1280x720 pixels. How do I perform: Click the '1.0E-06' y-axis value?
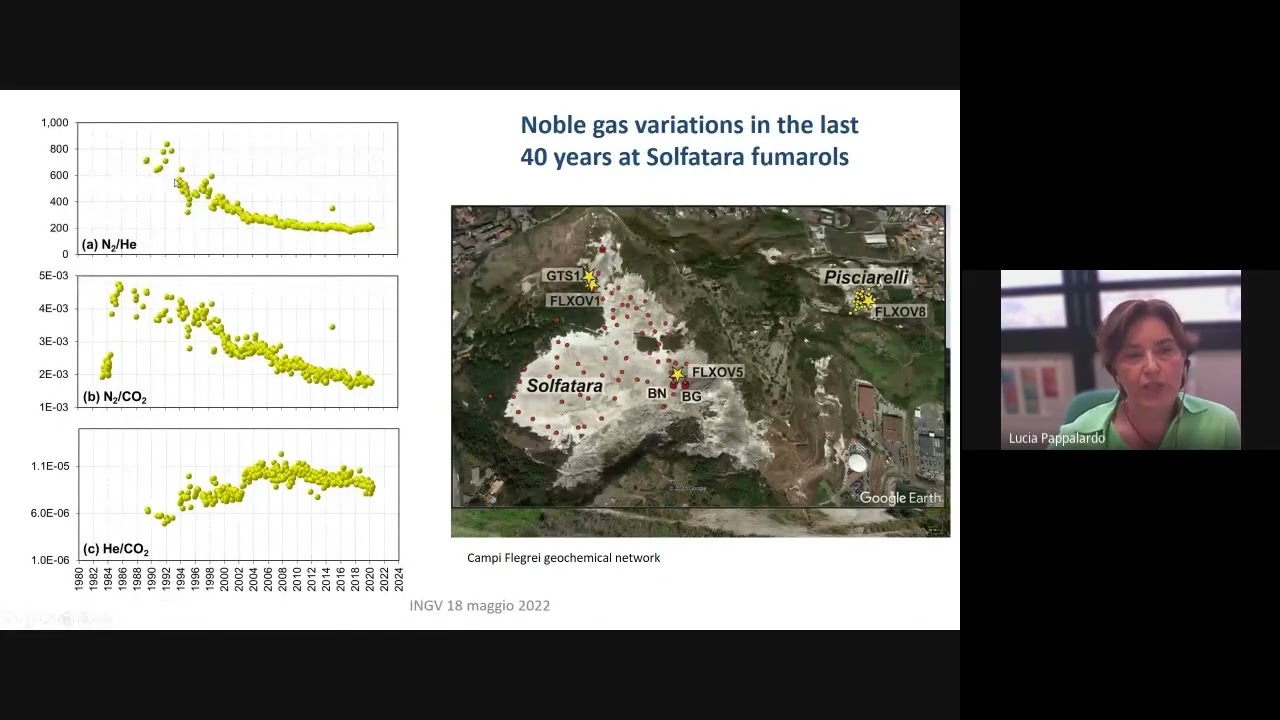pyautogui.click(x=50, y=560)
